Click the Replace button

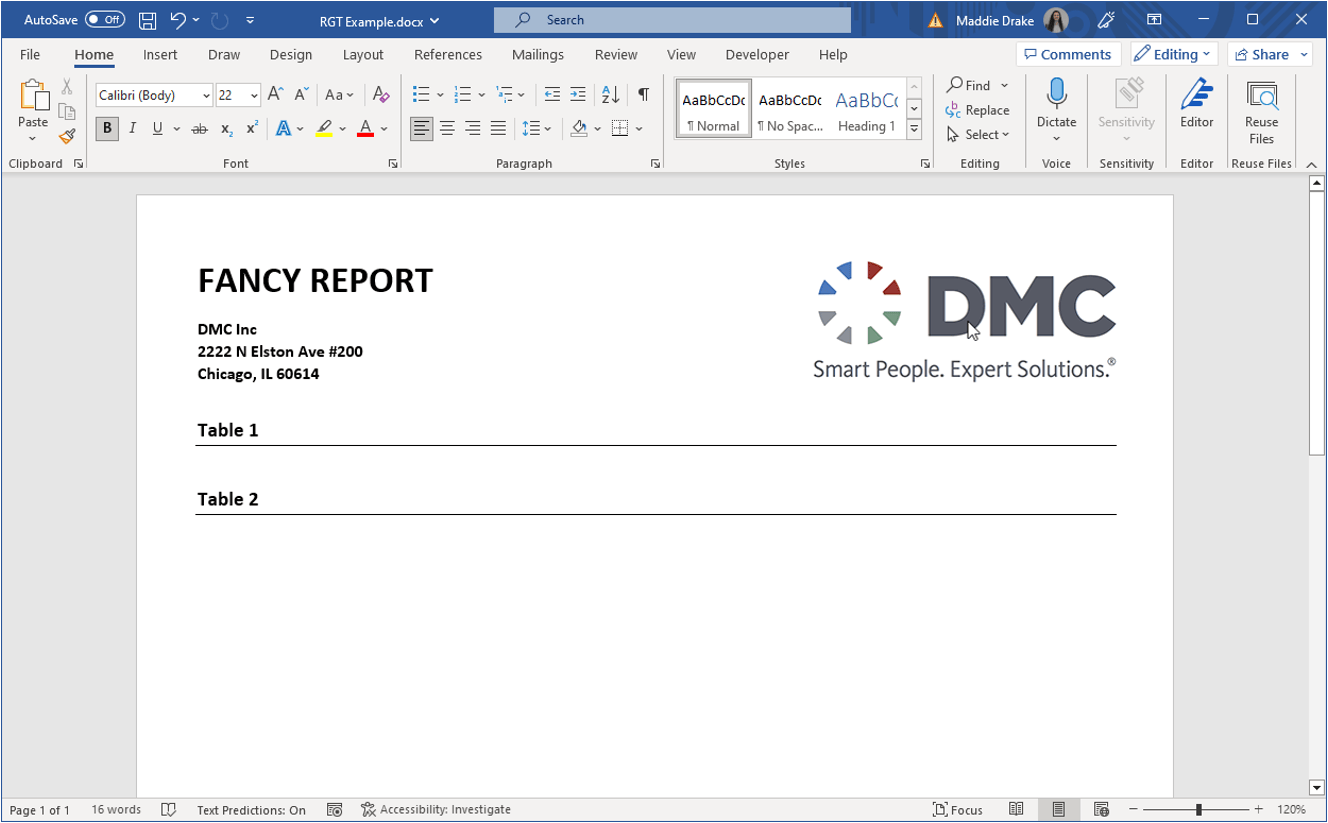978,110
